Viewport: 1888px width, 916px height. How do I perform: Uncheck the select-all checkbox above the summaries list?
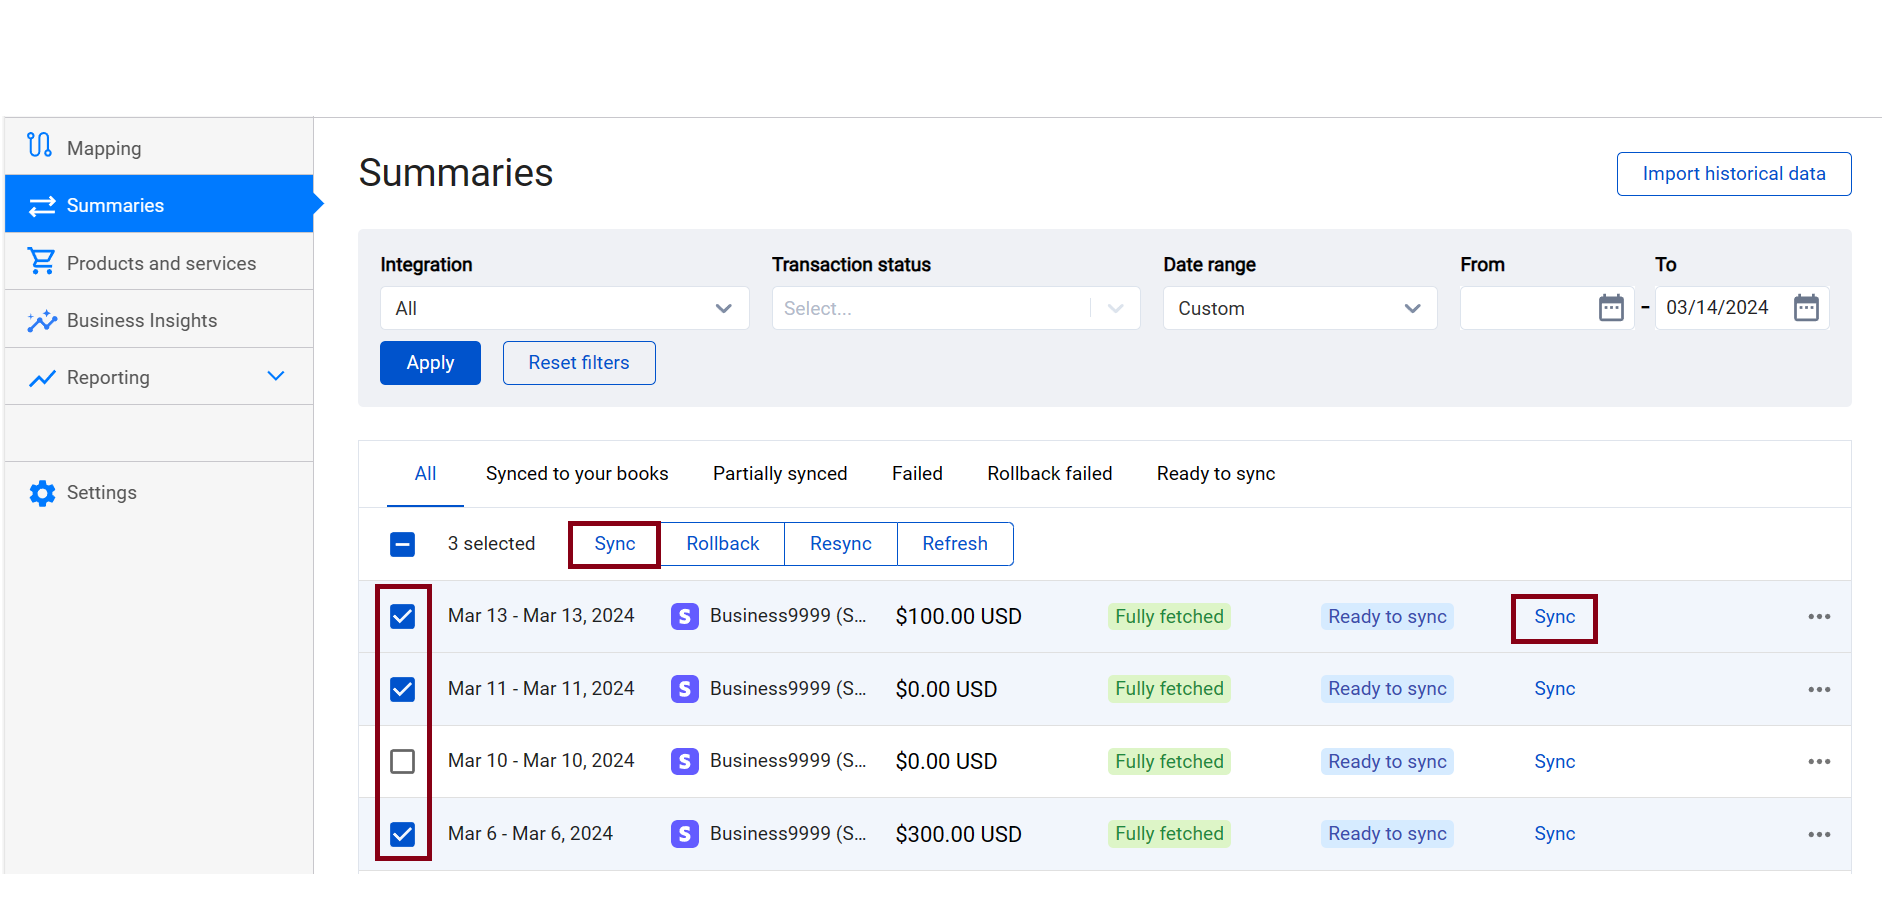(x=403, y=544)
